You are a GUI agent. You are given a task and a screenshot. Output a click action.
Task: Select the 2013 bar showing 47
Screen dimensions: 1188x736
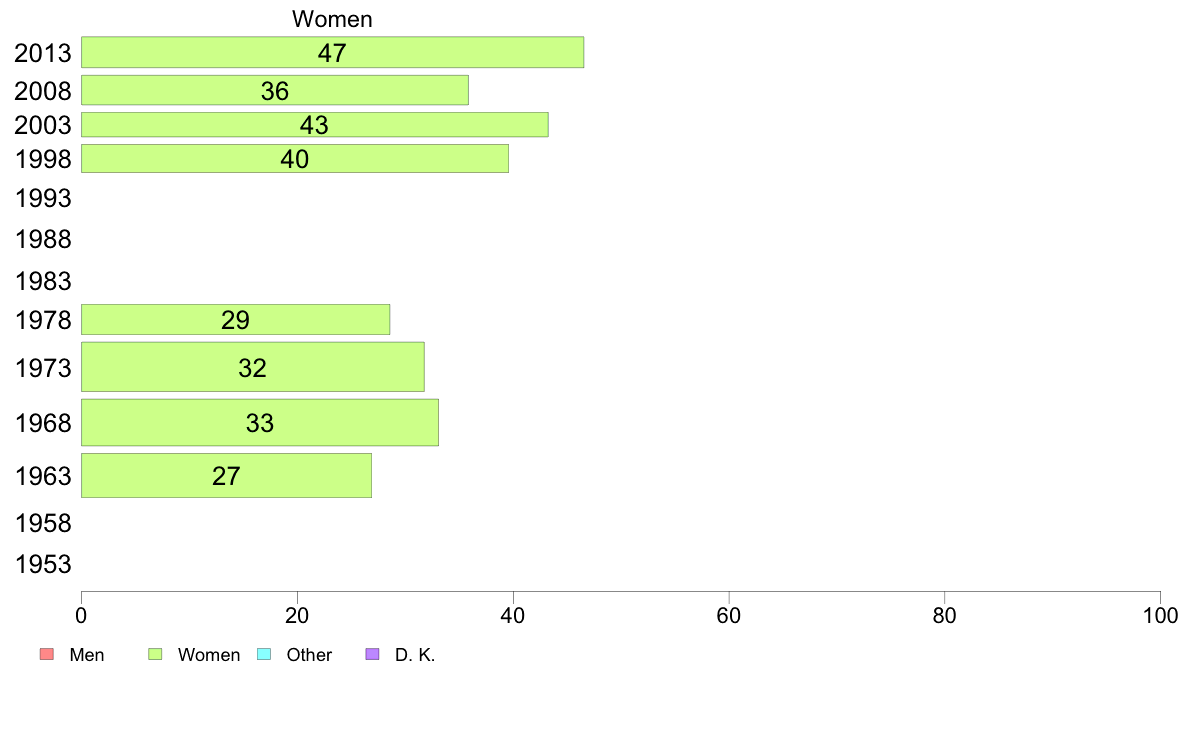333,52
